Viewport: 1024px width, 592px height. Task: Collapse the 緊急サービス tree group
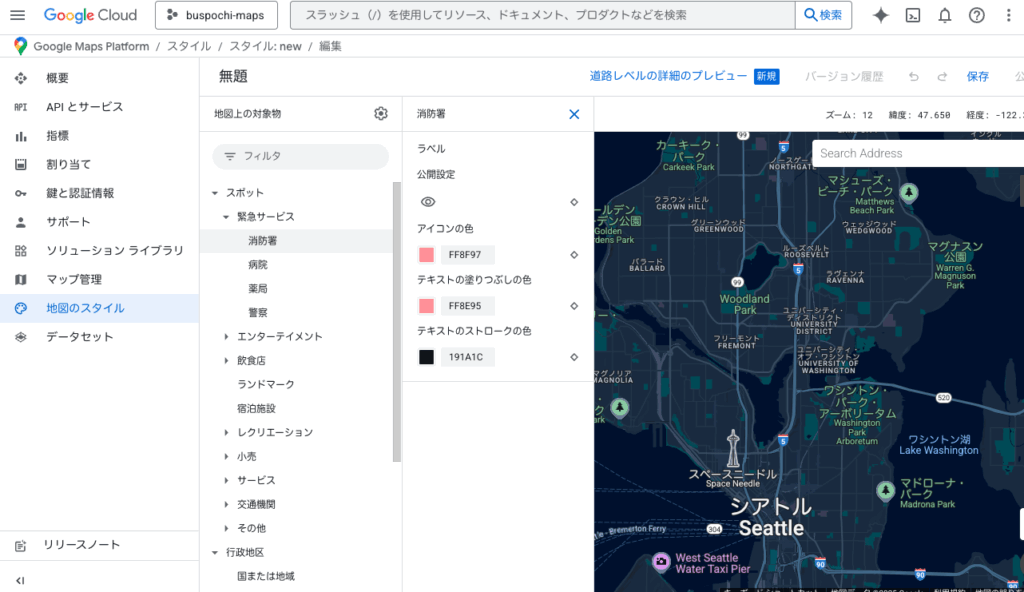[227, 217]
